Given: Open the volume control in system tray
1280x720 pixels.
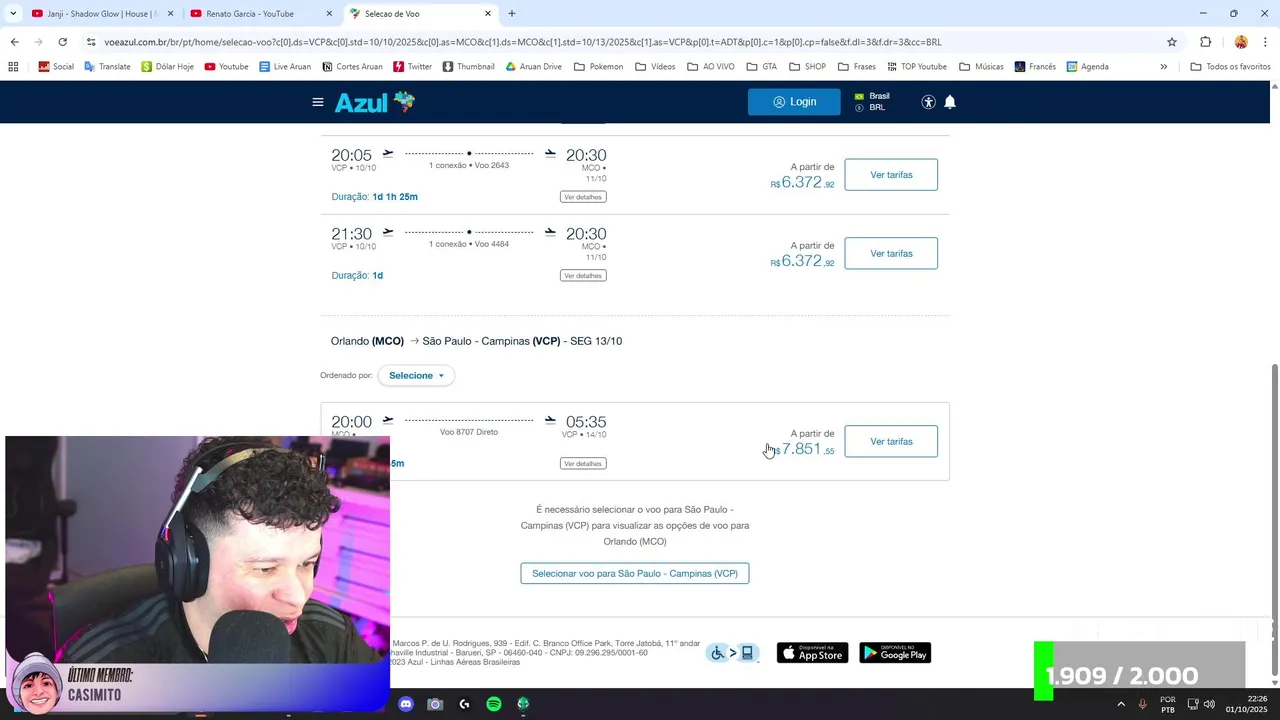Looking at the screenshot, I should point(1209,704).
